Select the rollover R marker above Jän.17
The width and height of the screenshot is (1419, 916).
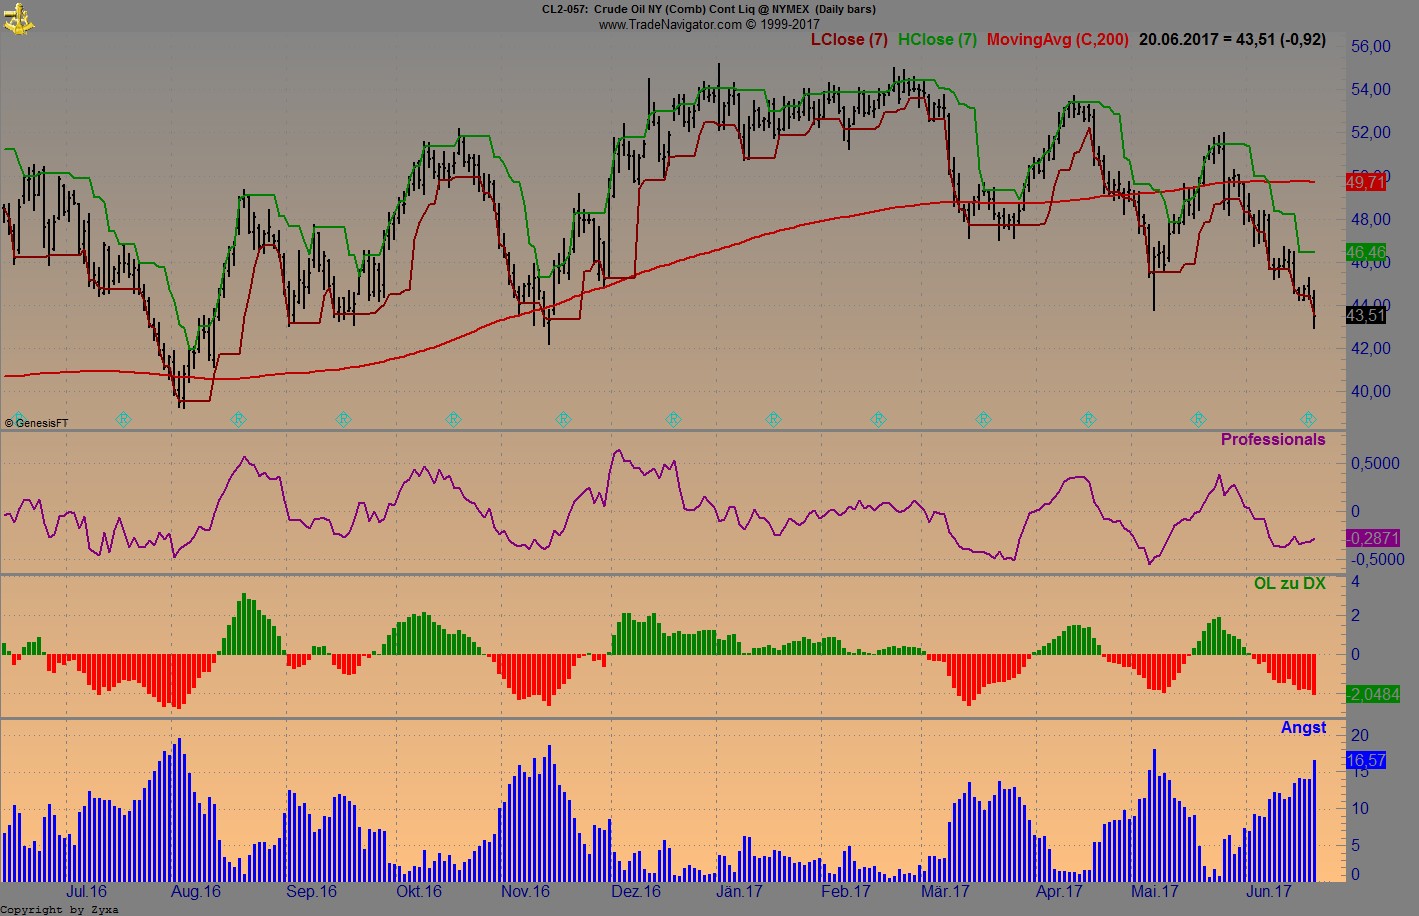[x=772, y=420]
